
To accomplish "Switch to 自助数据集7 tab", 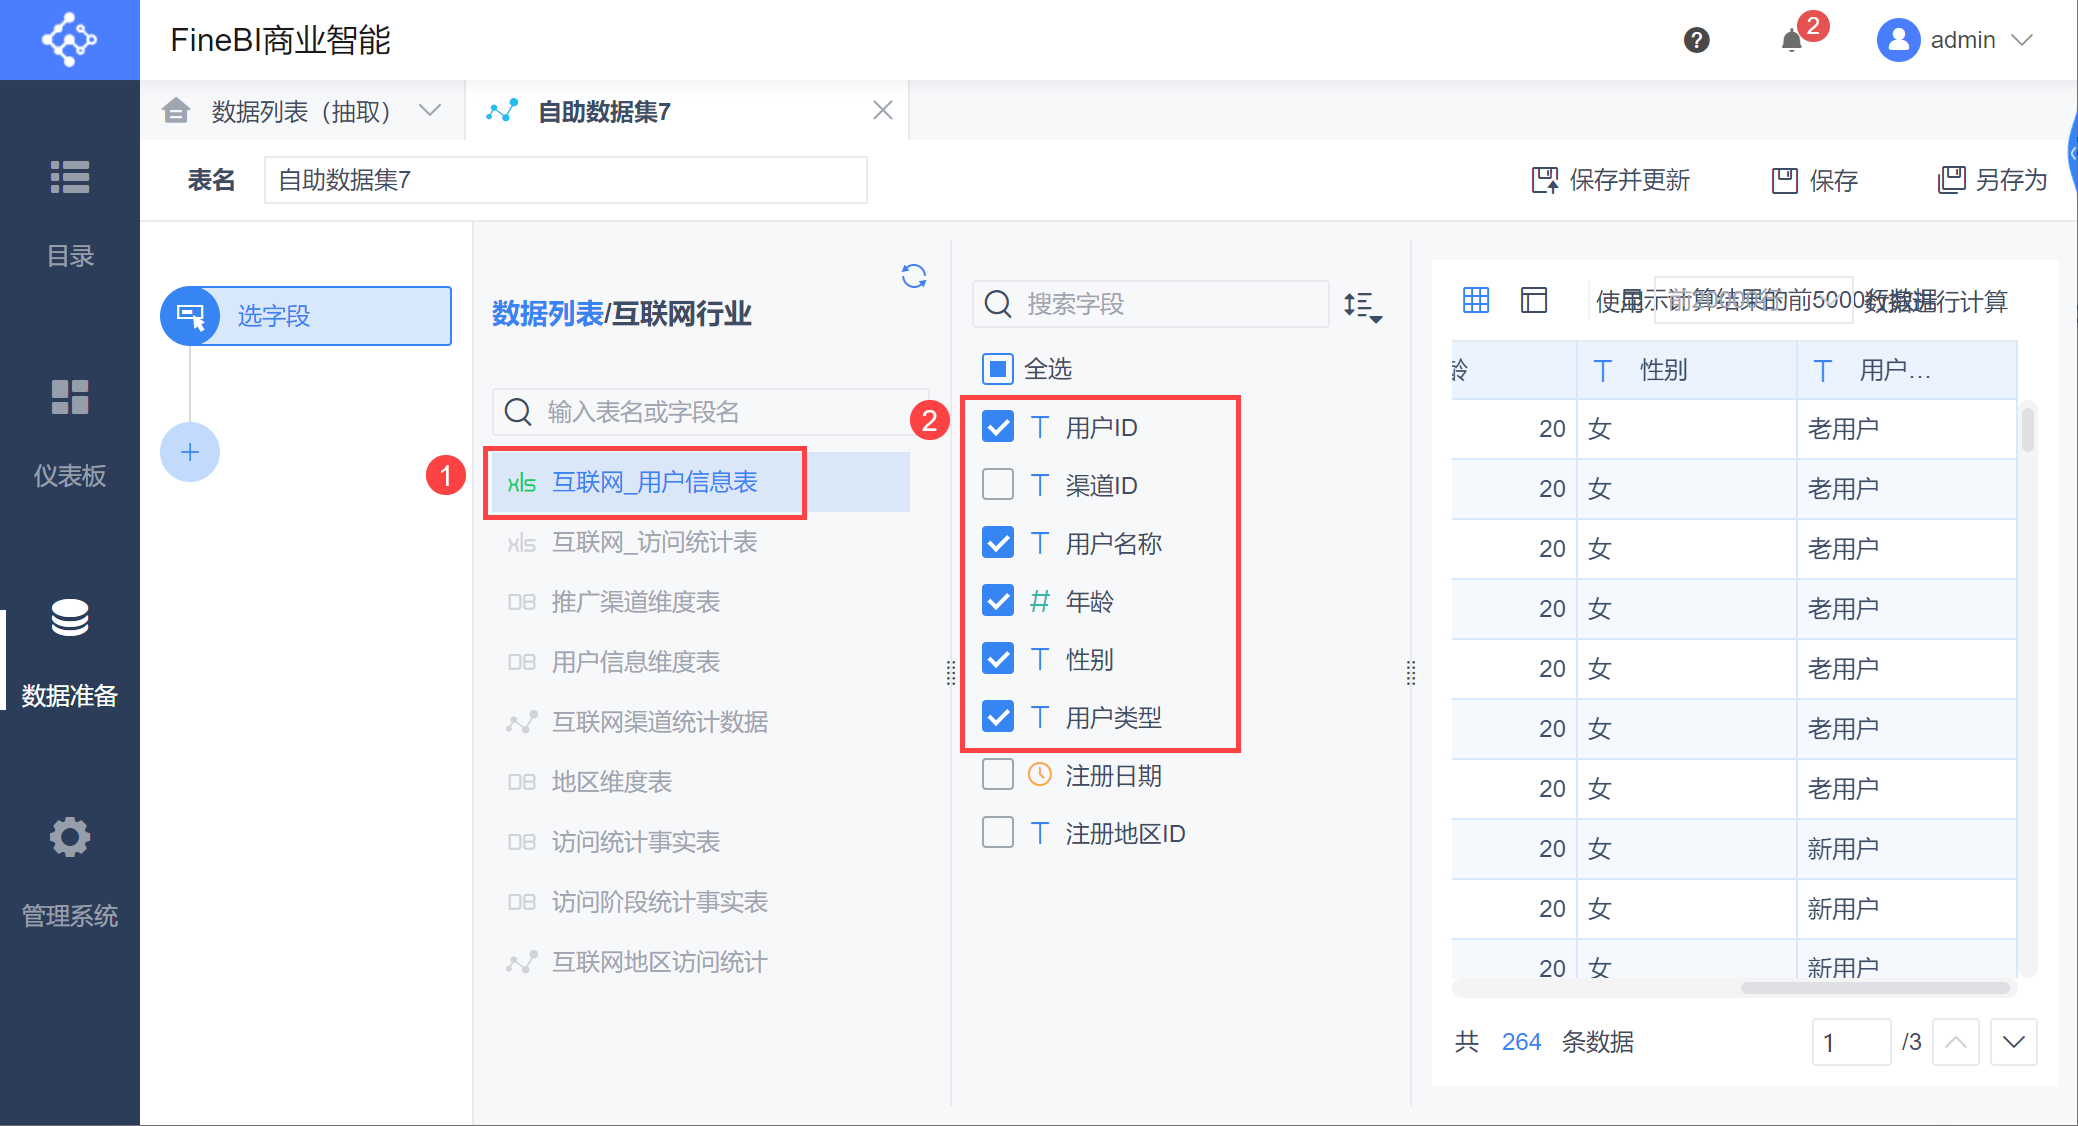I will (604, 111).
